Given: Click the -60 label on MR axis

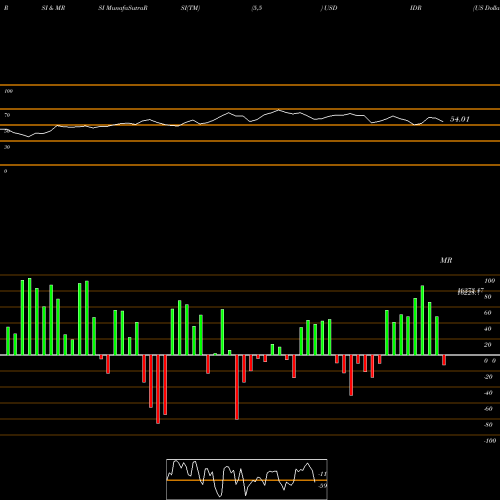Looking at the screenshot, I should 488,409.
